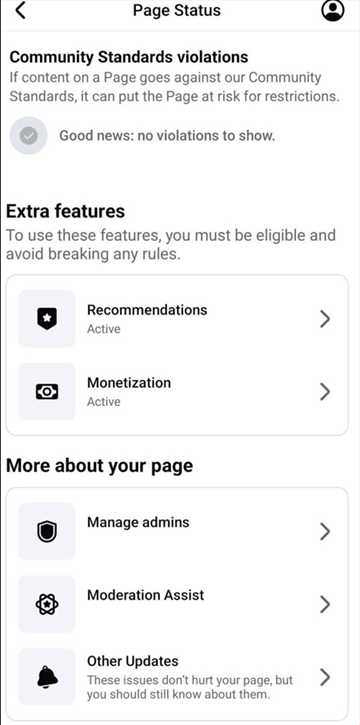Image resolution: width=360 pixels, height=725 pixels.
Task: Tap the back arrow in the header
Action: coord(20,10)
